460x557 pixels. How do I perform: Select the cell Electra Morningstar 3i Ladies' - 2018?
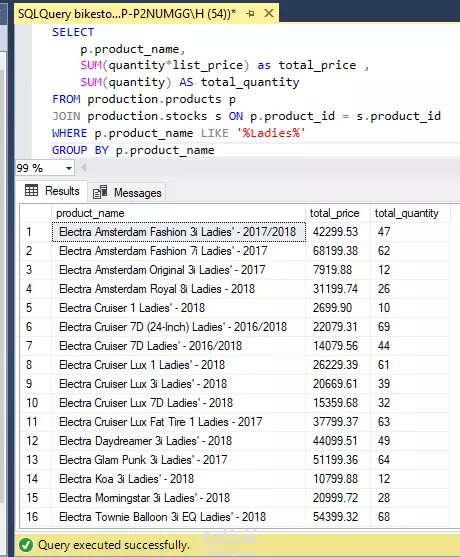(179, 498)
